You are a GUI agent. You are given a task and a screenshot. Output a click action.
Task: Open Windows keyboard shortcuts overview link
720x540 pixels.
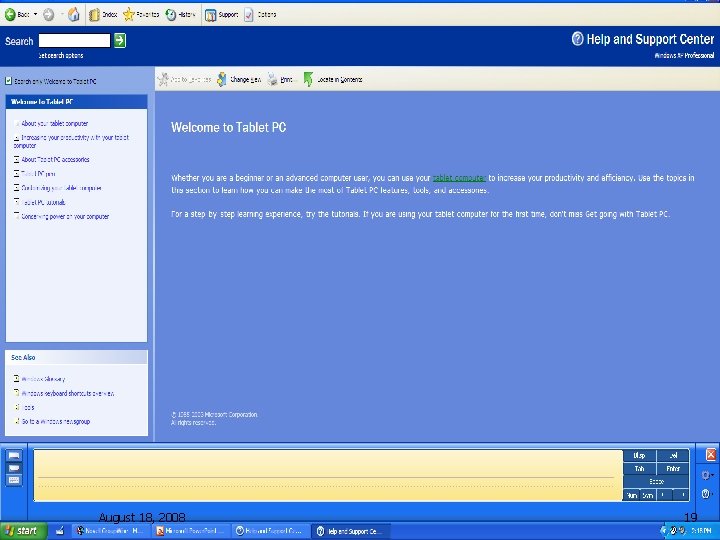(x=68, y=393)
